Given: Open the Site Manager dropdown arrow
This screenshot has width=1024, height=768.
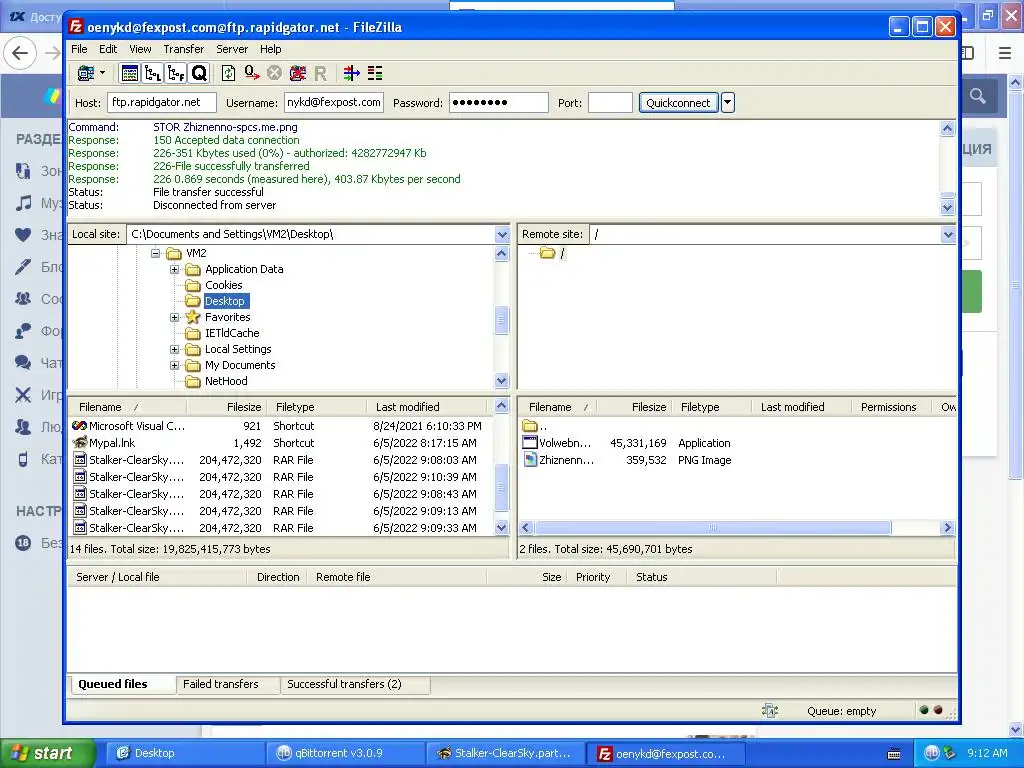Looking at the screenshot, I should pos(103,73).
